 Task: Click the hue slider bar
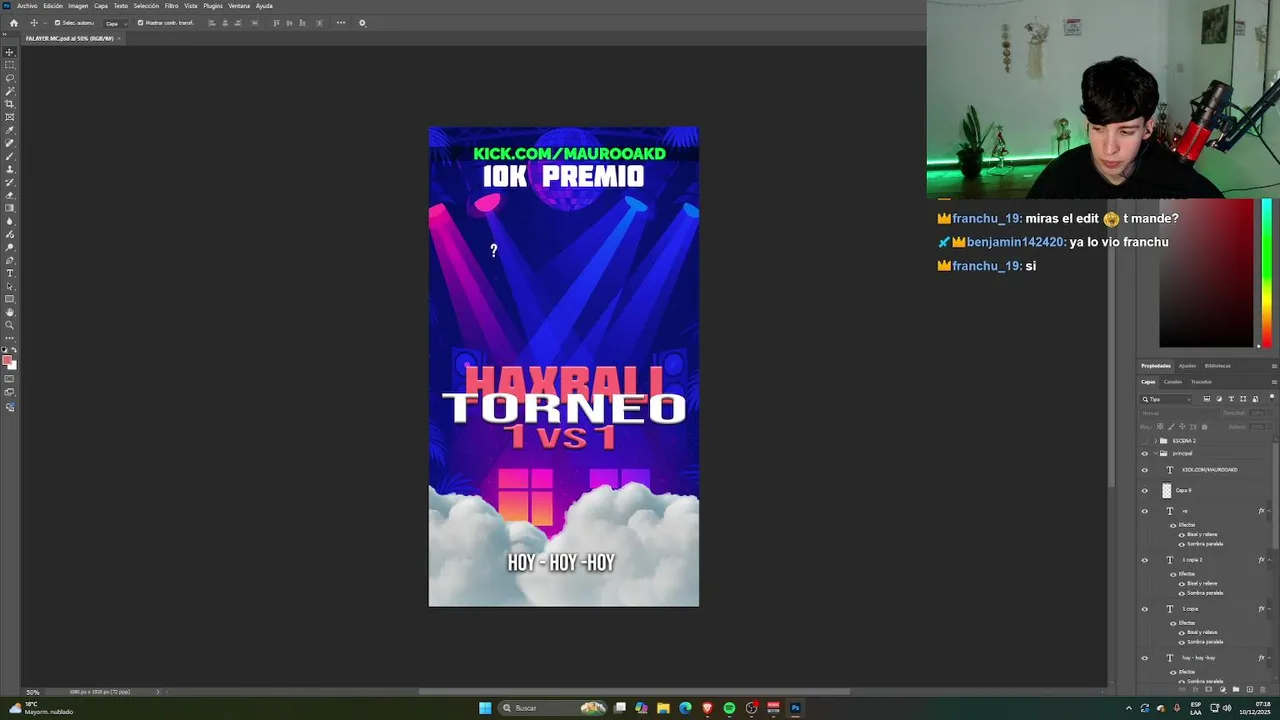click(1267, 273)
